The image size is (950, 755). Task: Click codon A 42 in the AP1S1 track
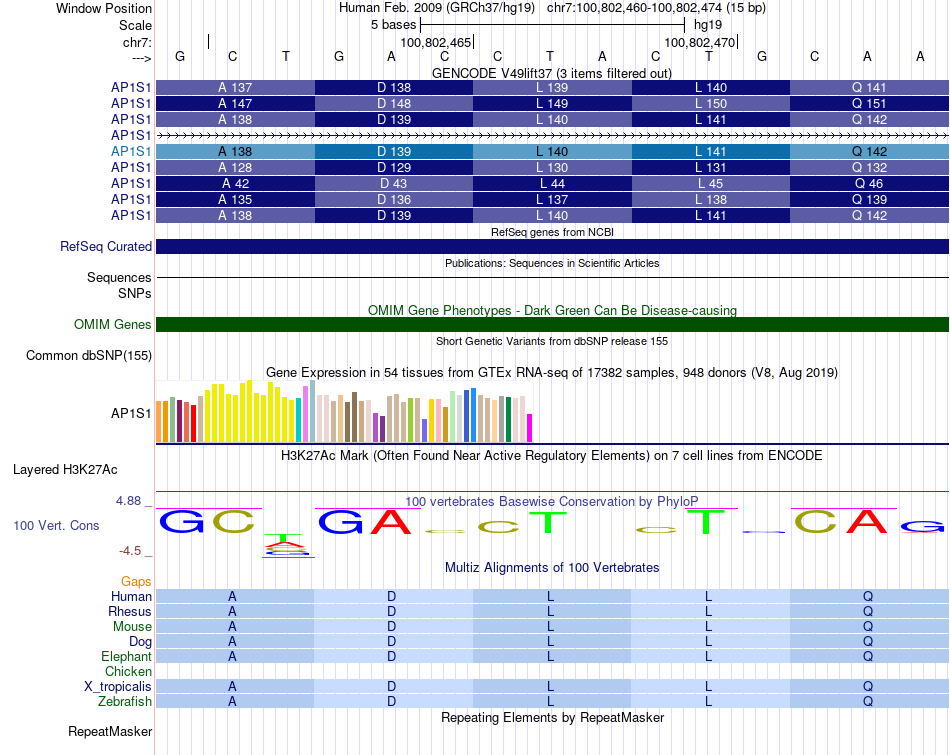point(235,184)
